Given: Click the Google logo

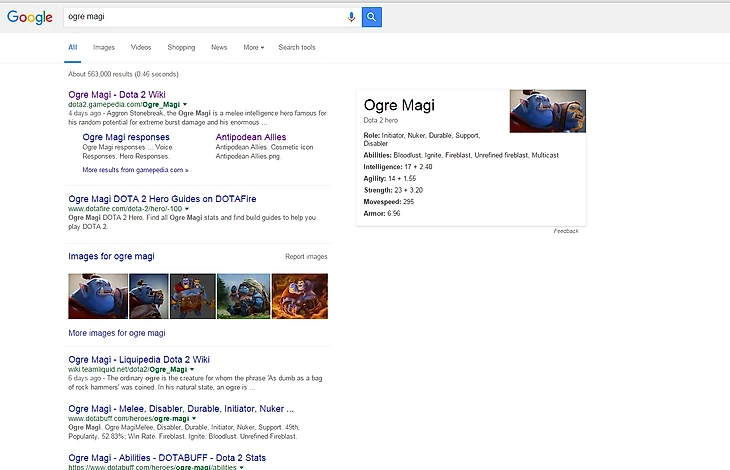Looking at the screenshot, I should 30,17.
